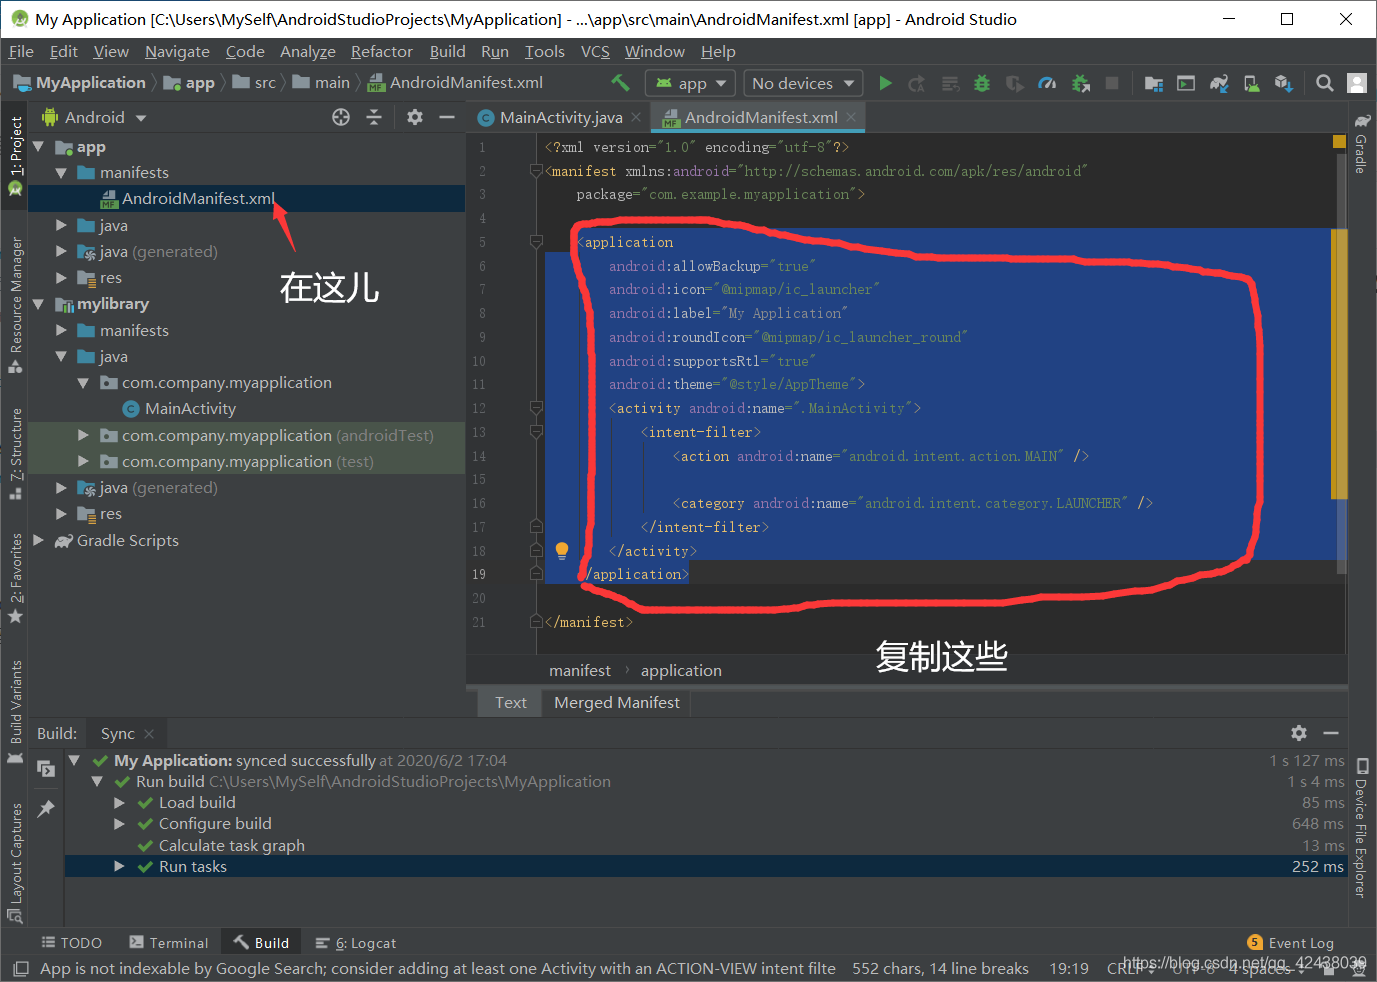Screen dimensions: 1377x982
Task: Sync Project with Gradle Files icon
Action: pos(1219,83)
